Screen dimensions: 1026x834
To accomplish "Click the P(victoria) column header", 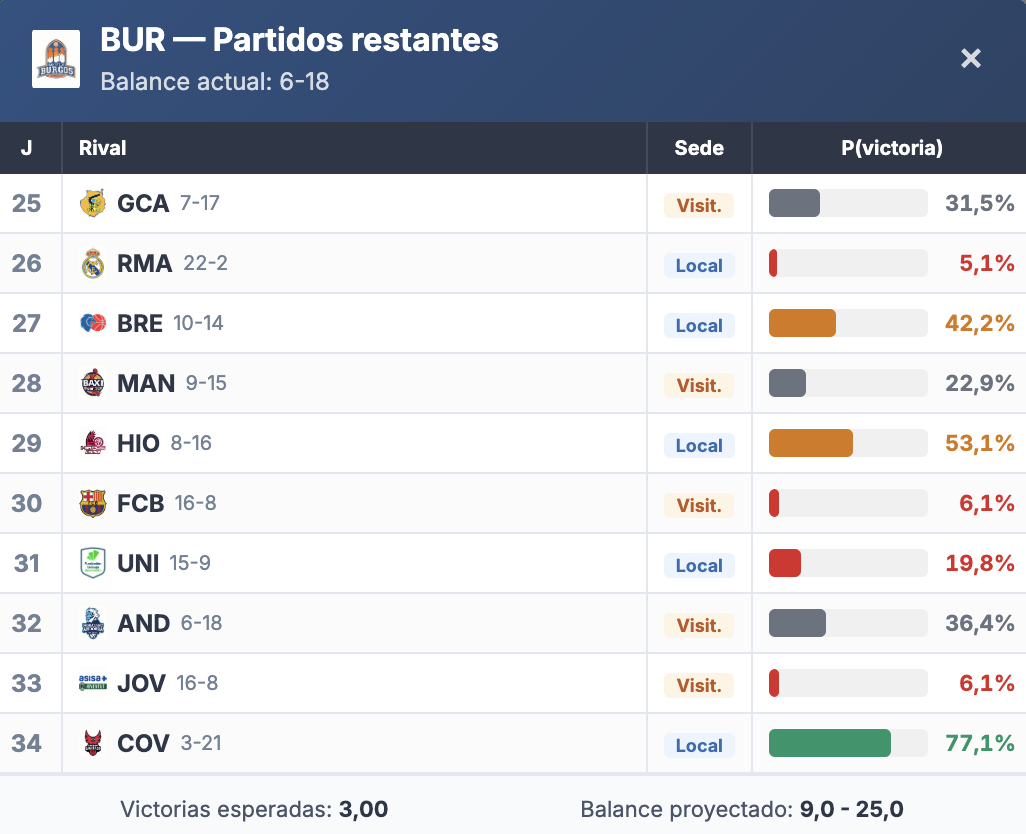I will coord(892,148).
